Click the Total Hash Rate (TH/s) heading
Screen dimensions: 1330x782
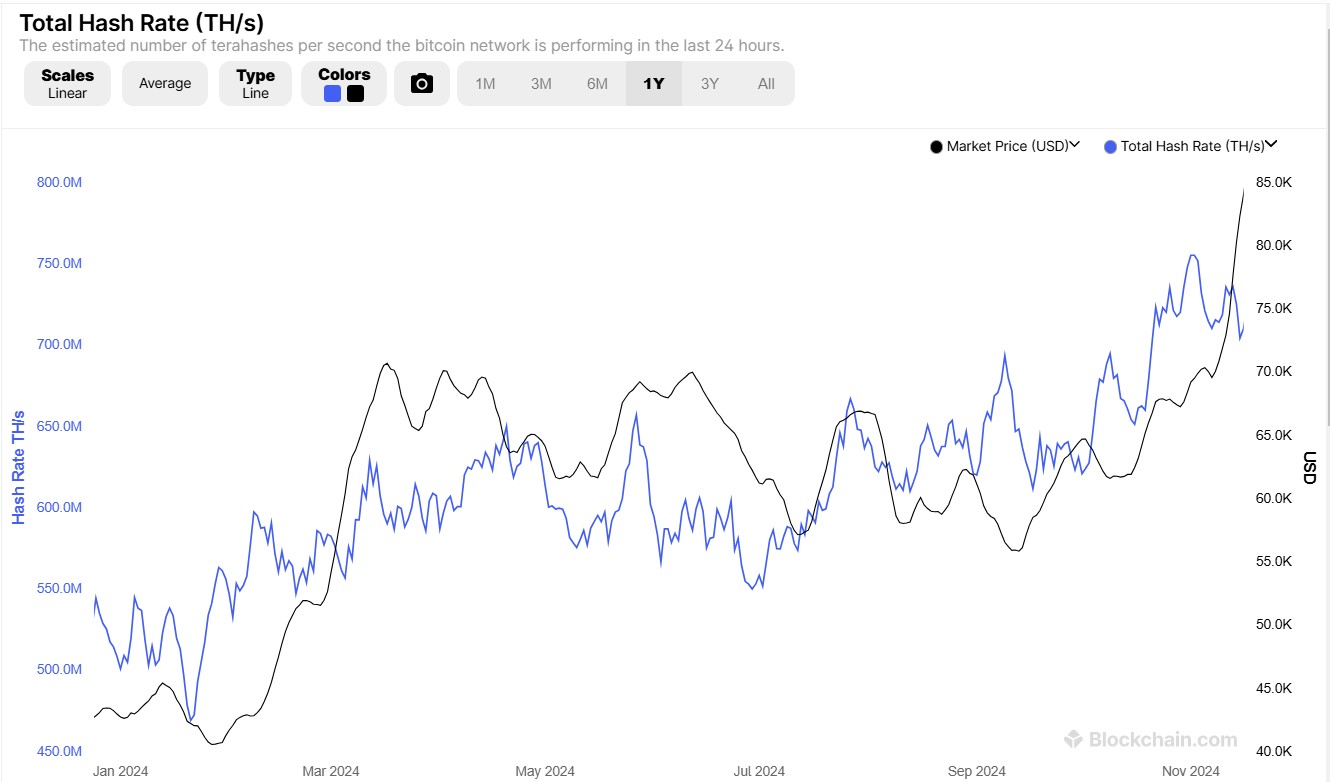(142, 22)
